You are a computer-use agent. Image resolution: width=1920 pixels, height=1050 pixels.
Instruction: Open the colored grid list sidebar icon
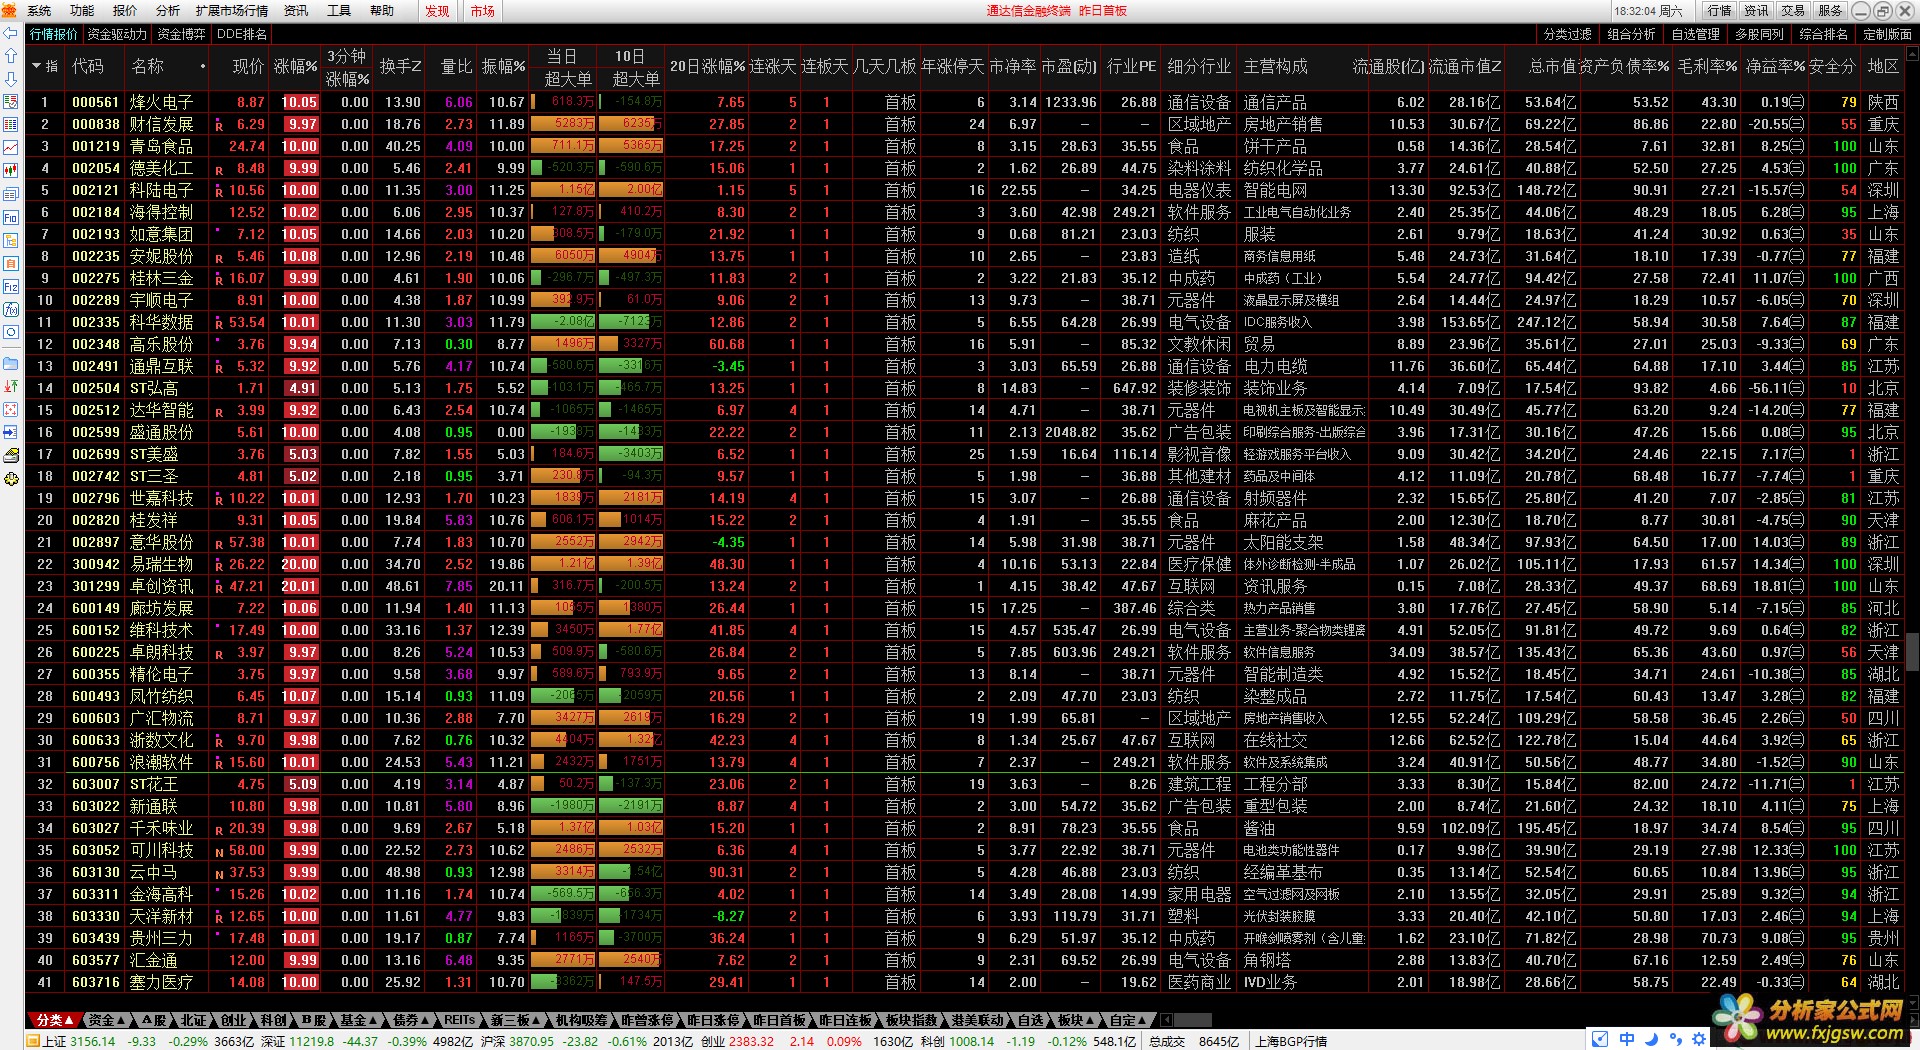click(x=11, y=125)
